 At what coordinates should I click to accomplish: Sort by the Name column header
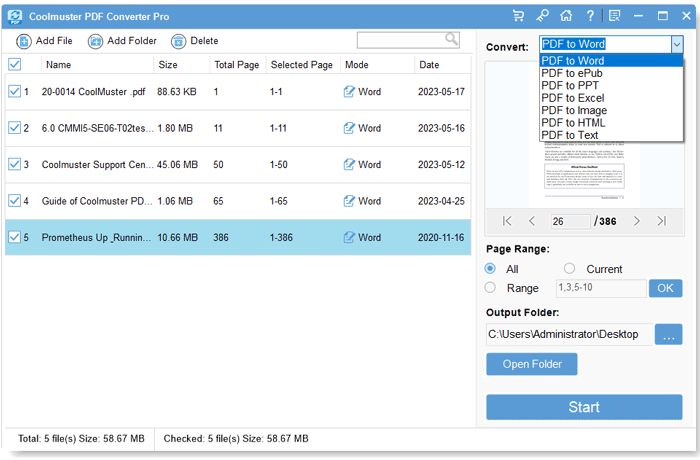(58, 65)
